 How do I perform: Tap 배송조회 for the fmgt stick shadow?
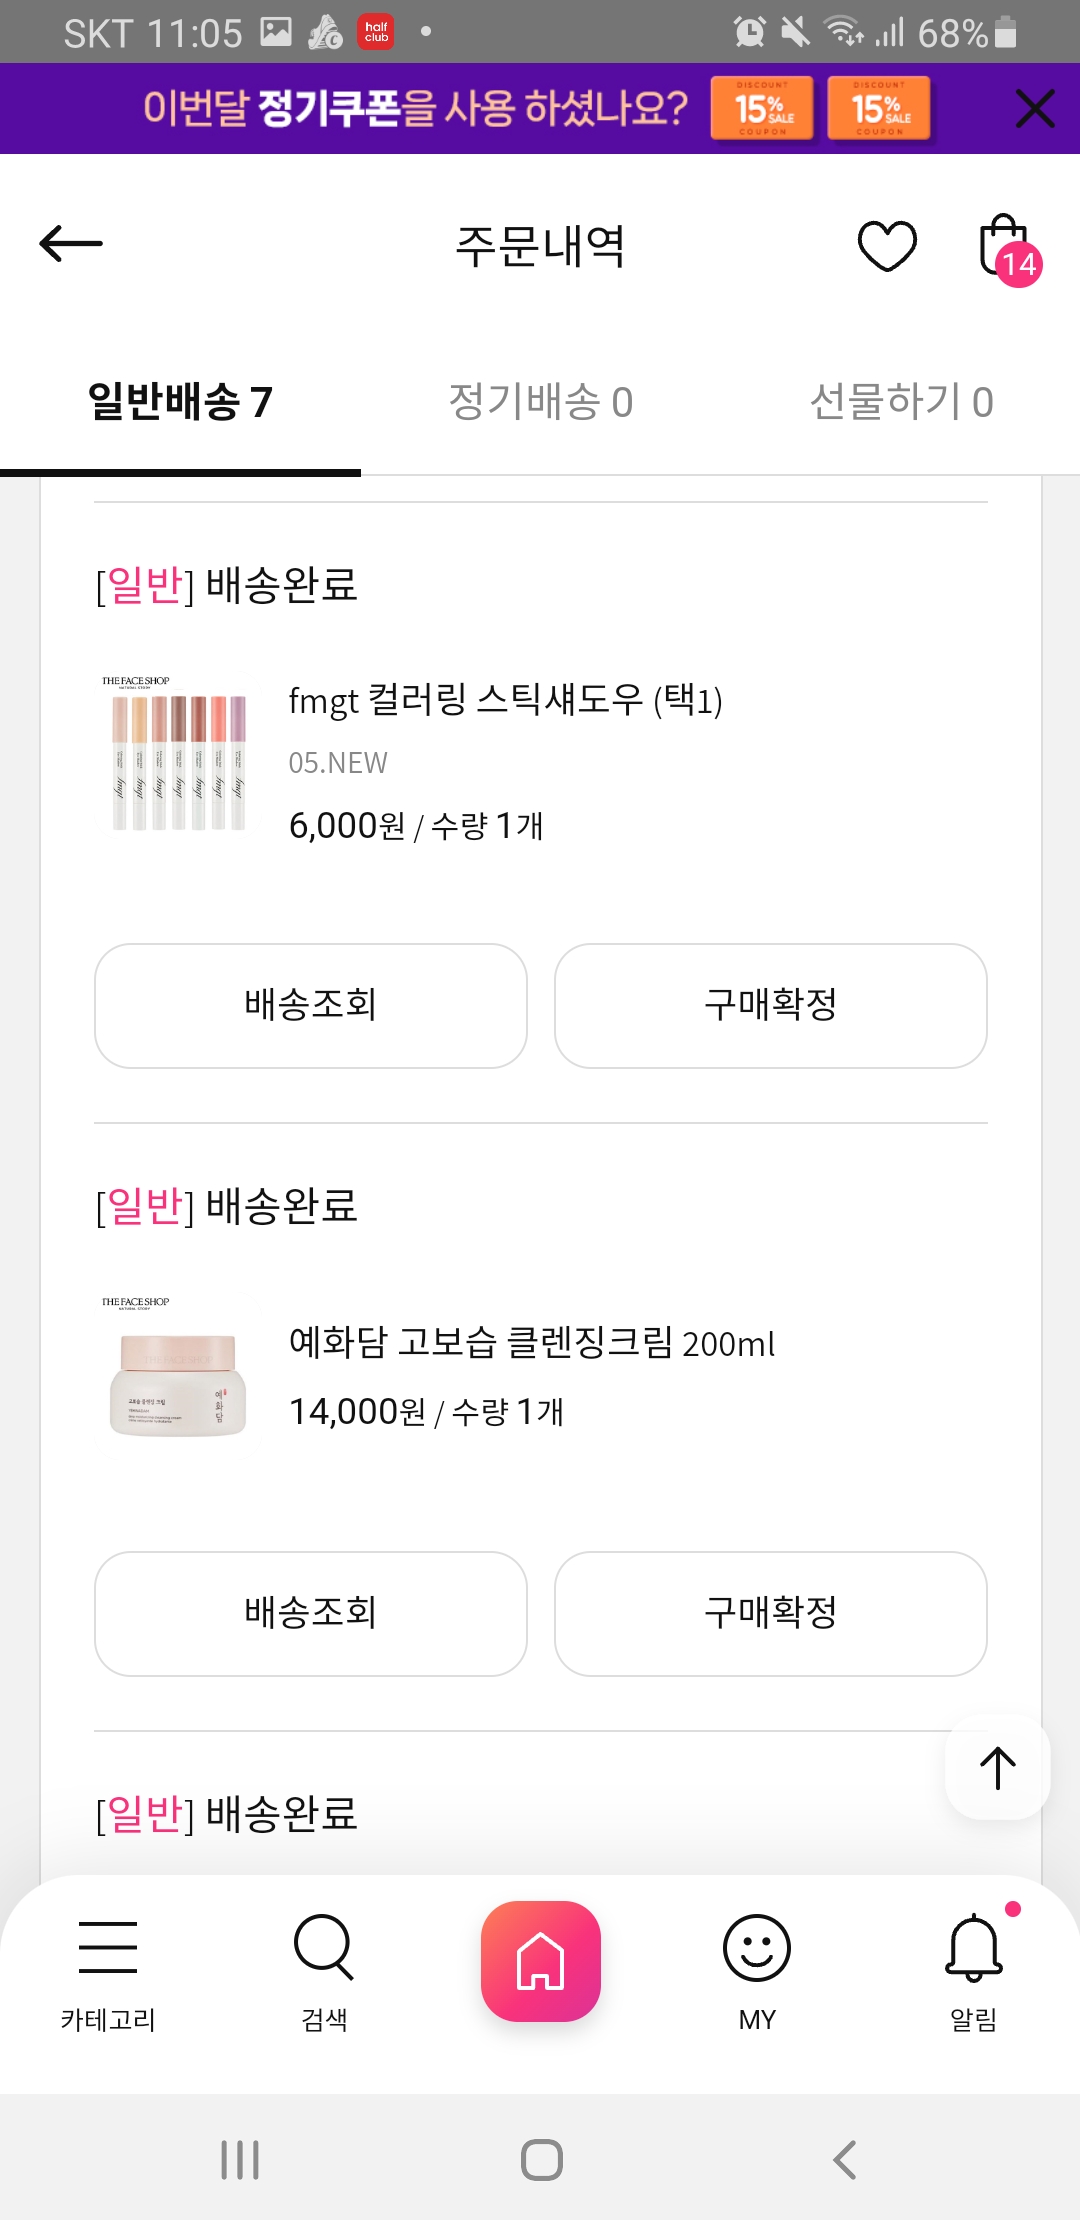click(x=310, y=1005)
